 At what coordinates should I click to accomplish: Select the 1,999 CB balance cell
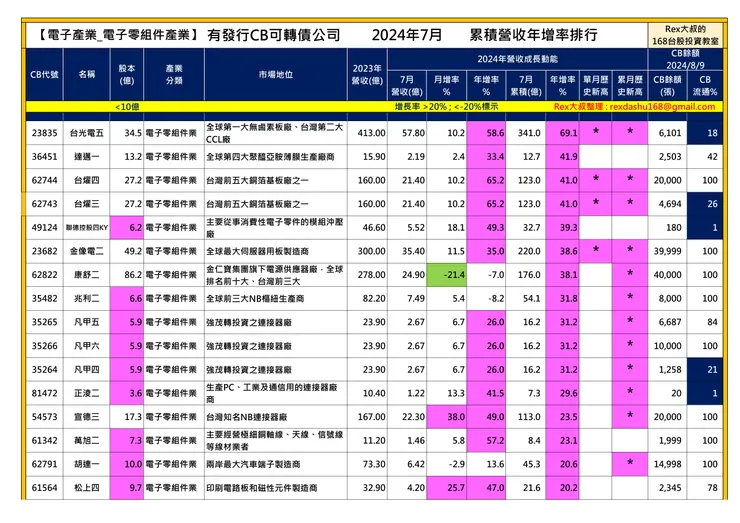pos(667,440)
